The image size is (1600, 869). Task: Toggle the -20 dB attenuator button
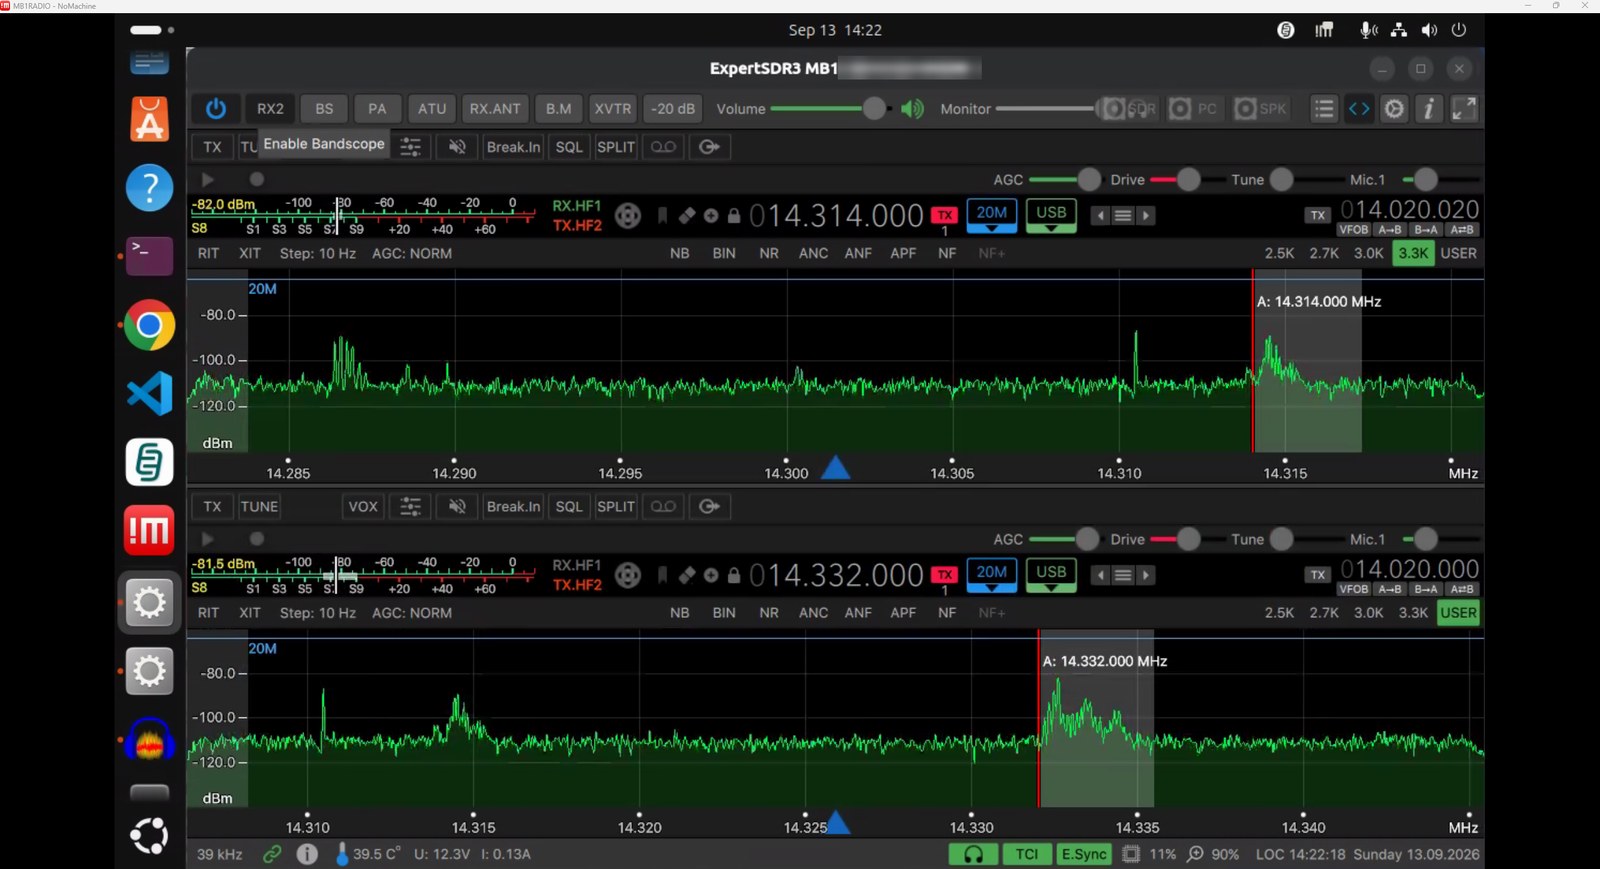[x=673, y=109]
